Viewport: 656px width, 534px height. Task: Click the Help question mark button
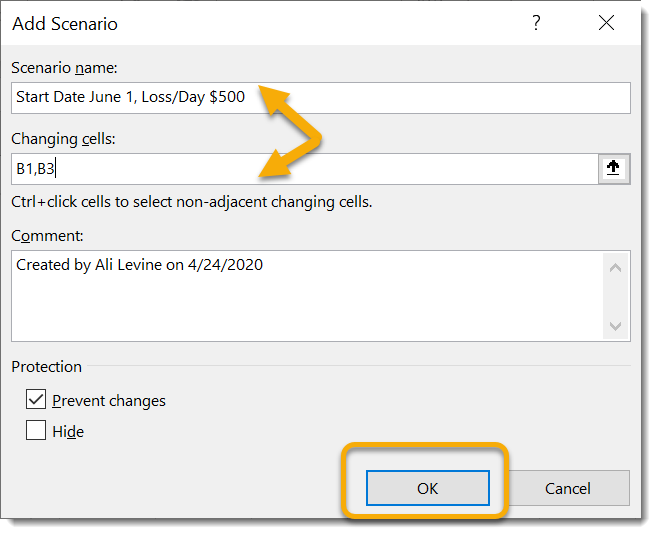536,22
